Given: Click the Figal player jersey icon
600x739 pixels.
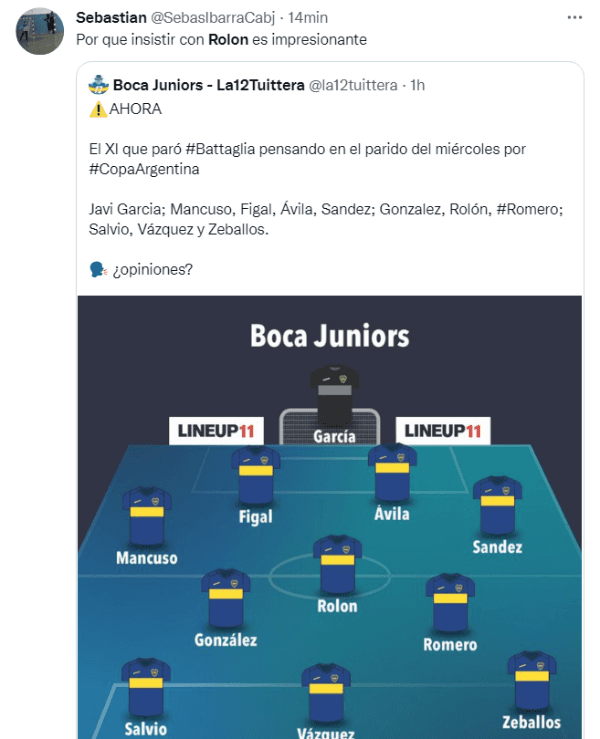Looking at the screenshot, I should (255, 475).
